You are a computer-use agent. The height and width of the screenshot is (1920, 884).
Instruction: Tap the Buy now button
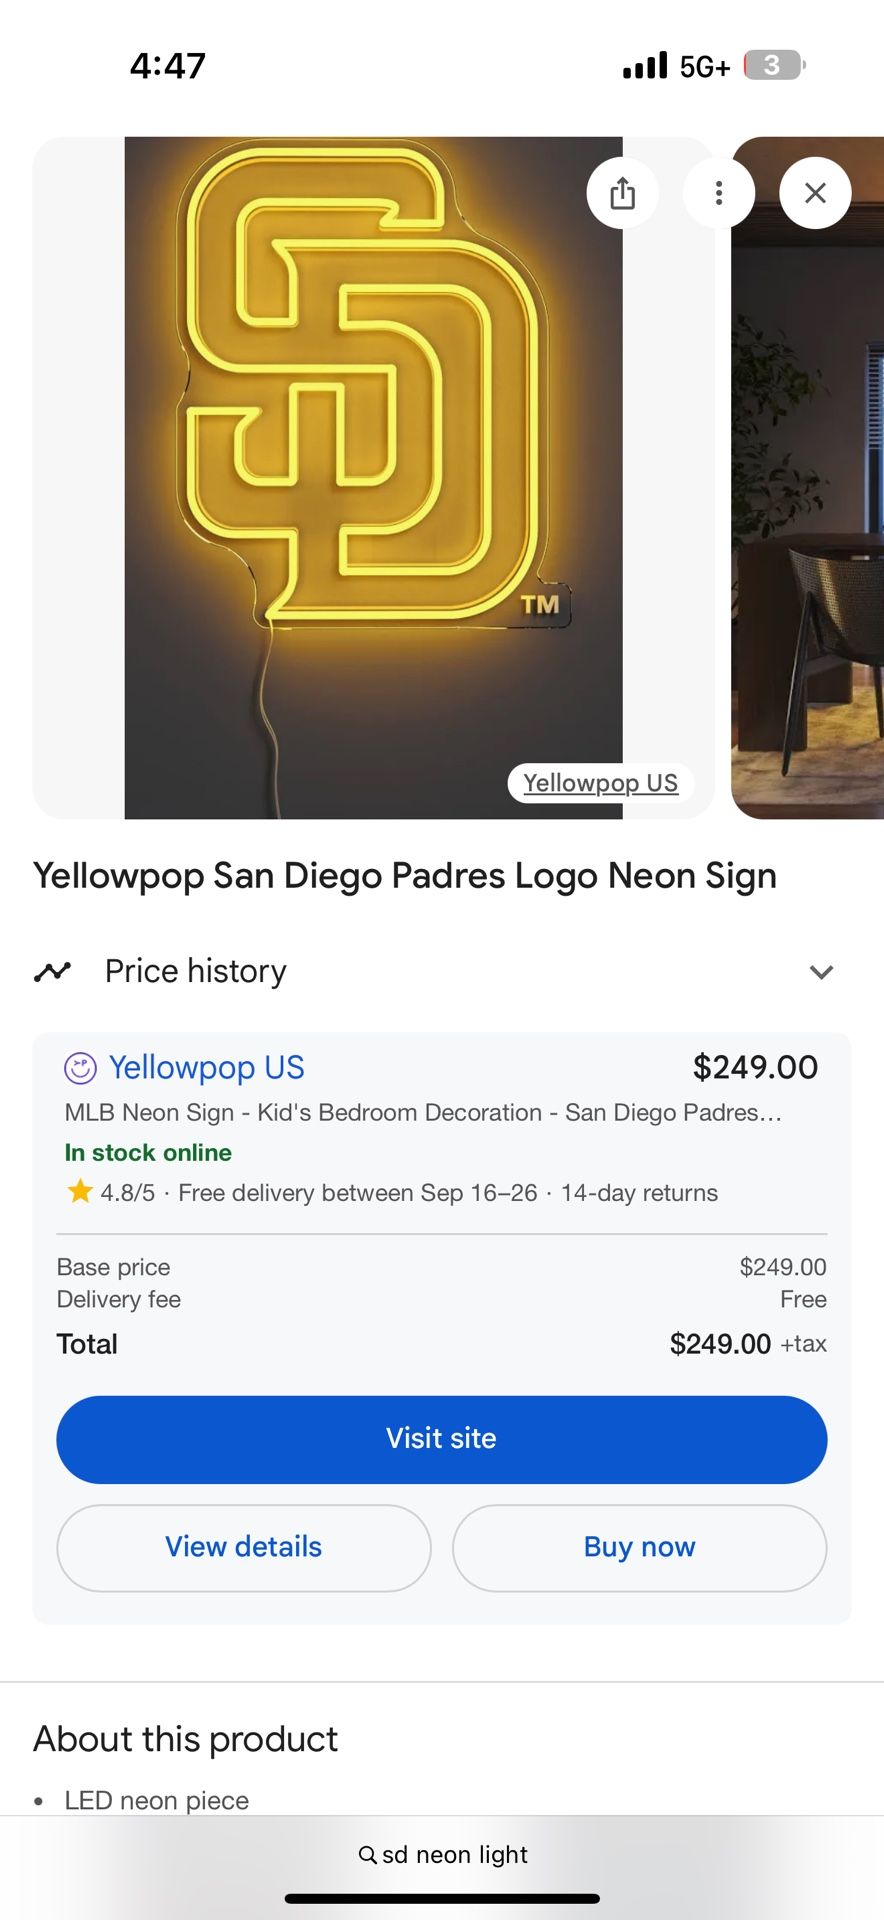pos(639,1547)
